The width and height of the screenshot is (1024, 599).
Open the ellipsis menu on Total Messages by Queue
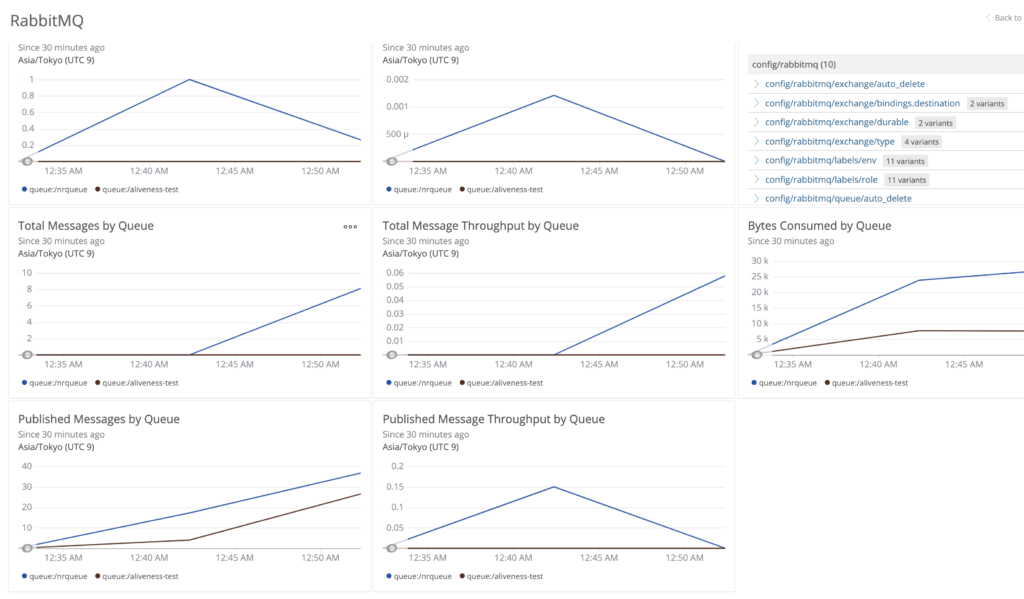(350, 227)
